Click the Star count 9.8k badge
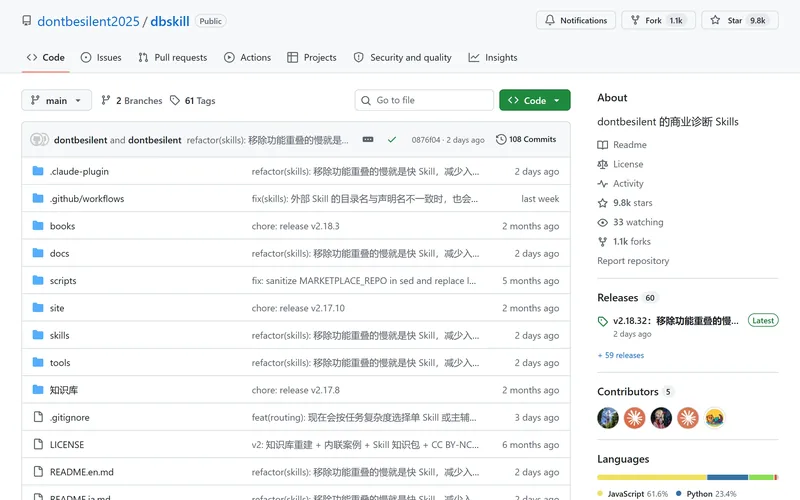Viewport: 800px width, 500px height. 758,20
